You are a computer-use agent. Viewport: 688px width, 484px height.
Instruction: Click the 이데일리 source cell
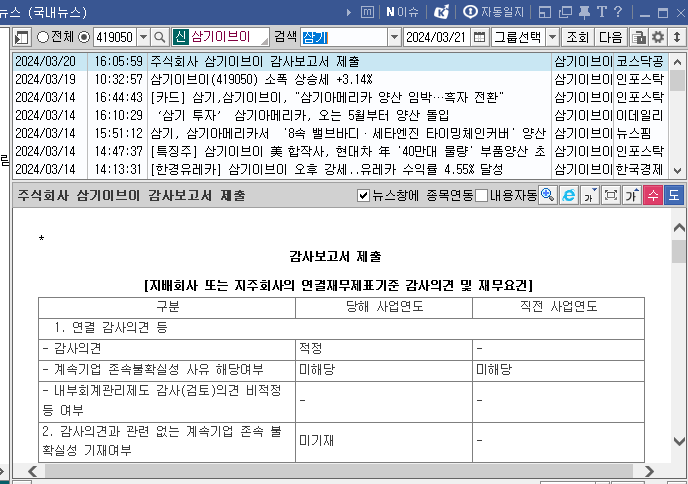coord(640,115)
